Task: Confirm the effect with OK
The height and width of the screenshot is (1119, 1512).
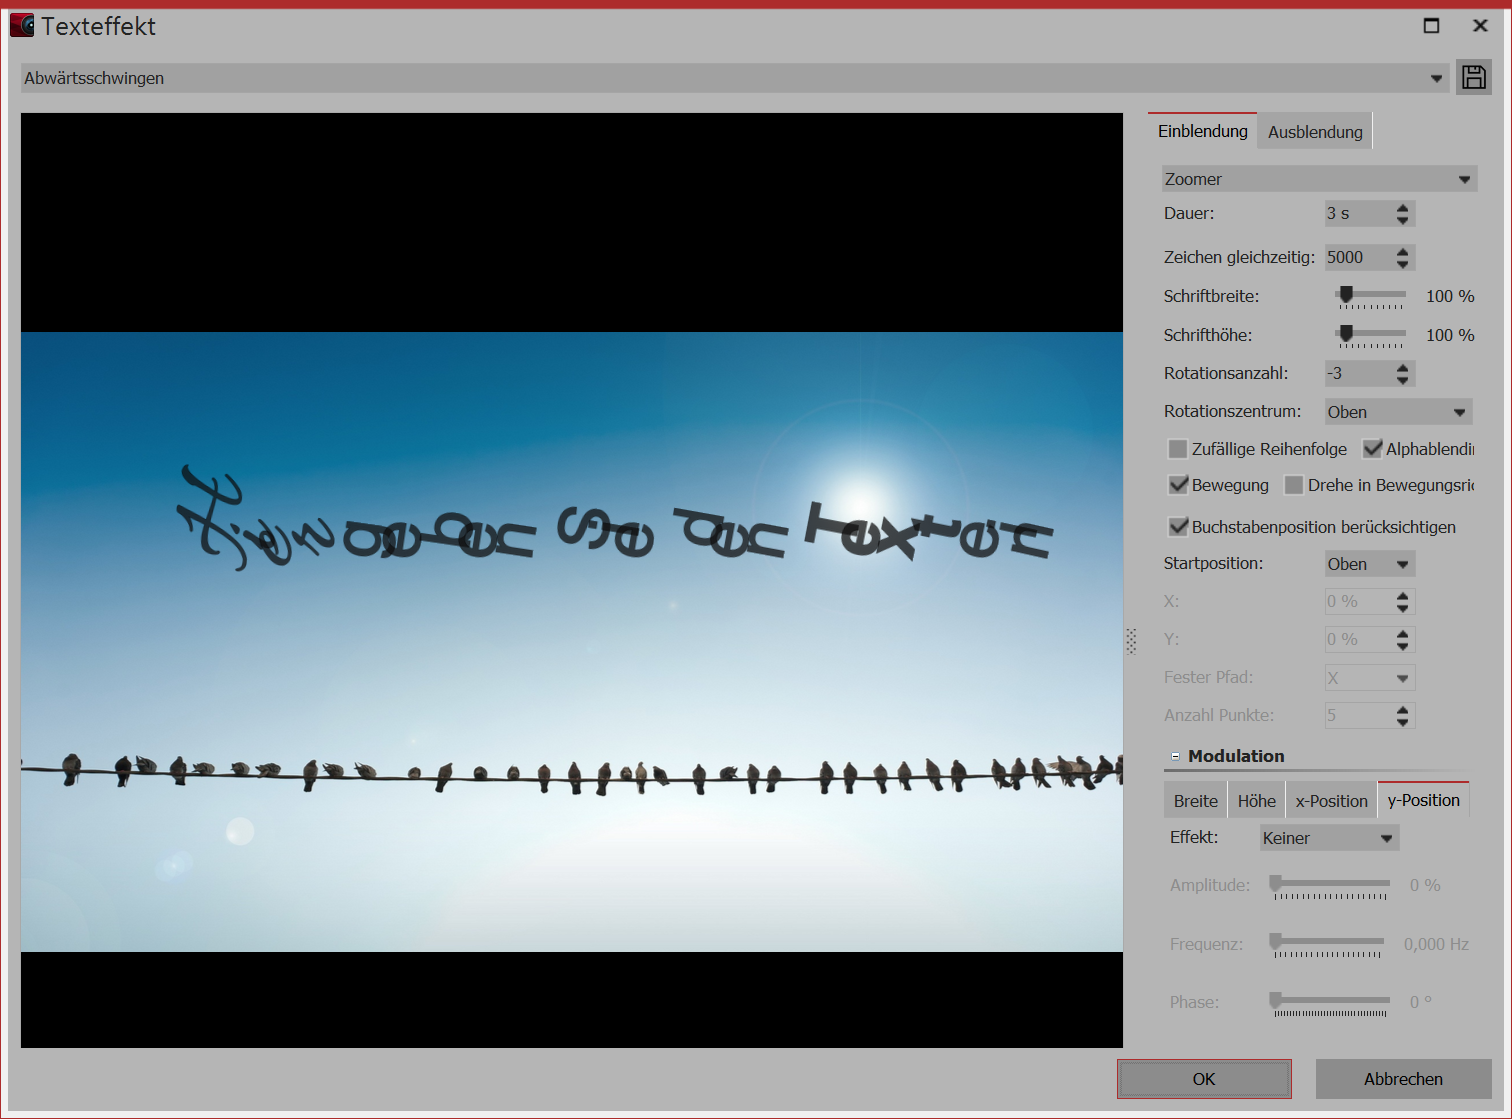Action: pyautogui.click(x=1203, y=1078)
